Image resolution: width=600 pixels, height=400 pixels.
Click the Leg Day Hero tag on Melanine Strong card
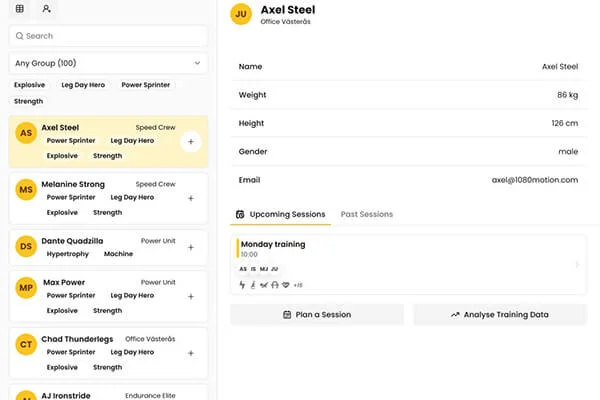pos(132,198)
